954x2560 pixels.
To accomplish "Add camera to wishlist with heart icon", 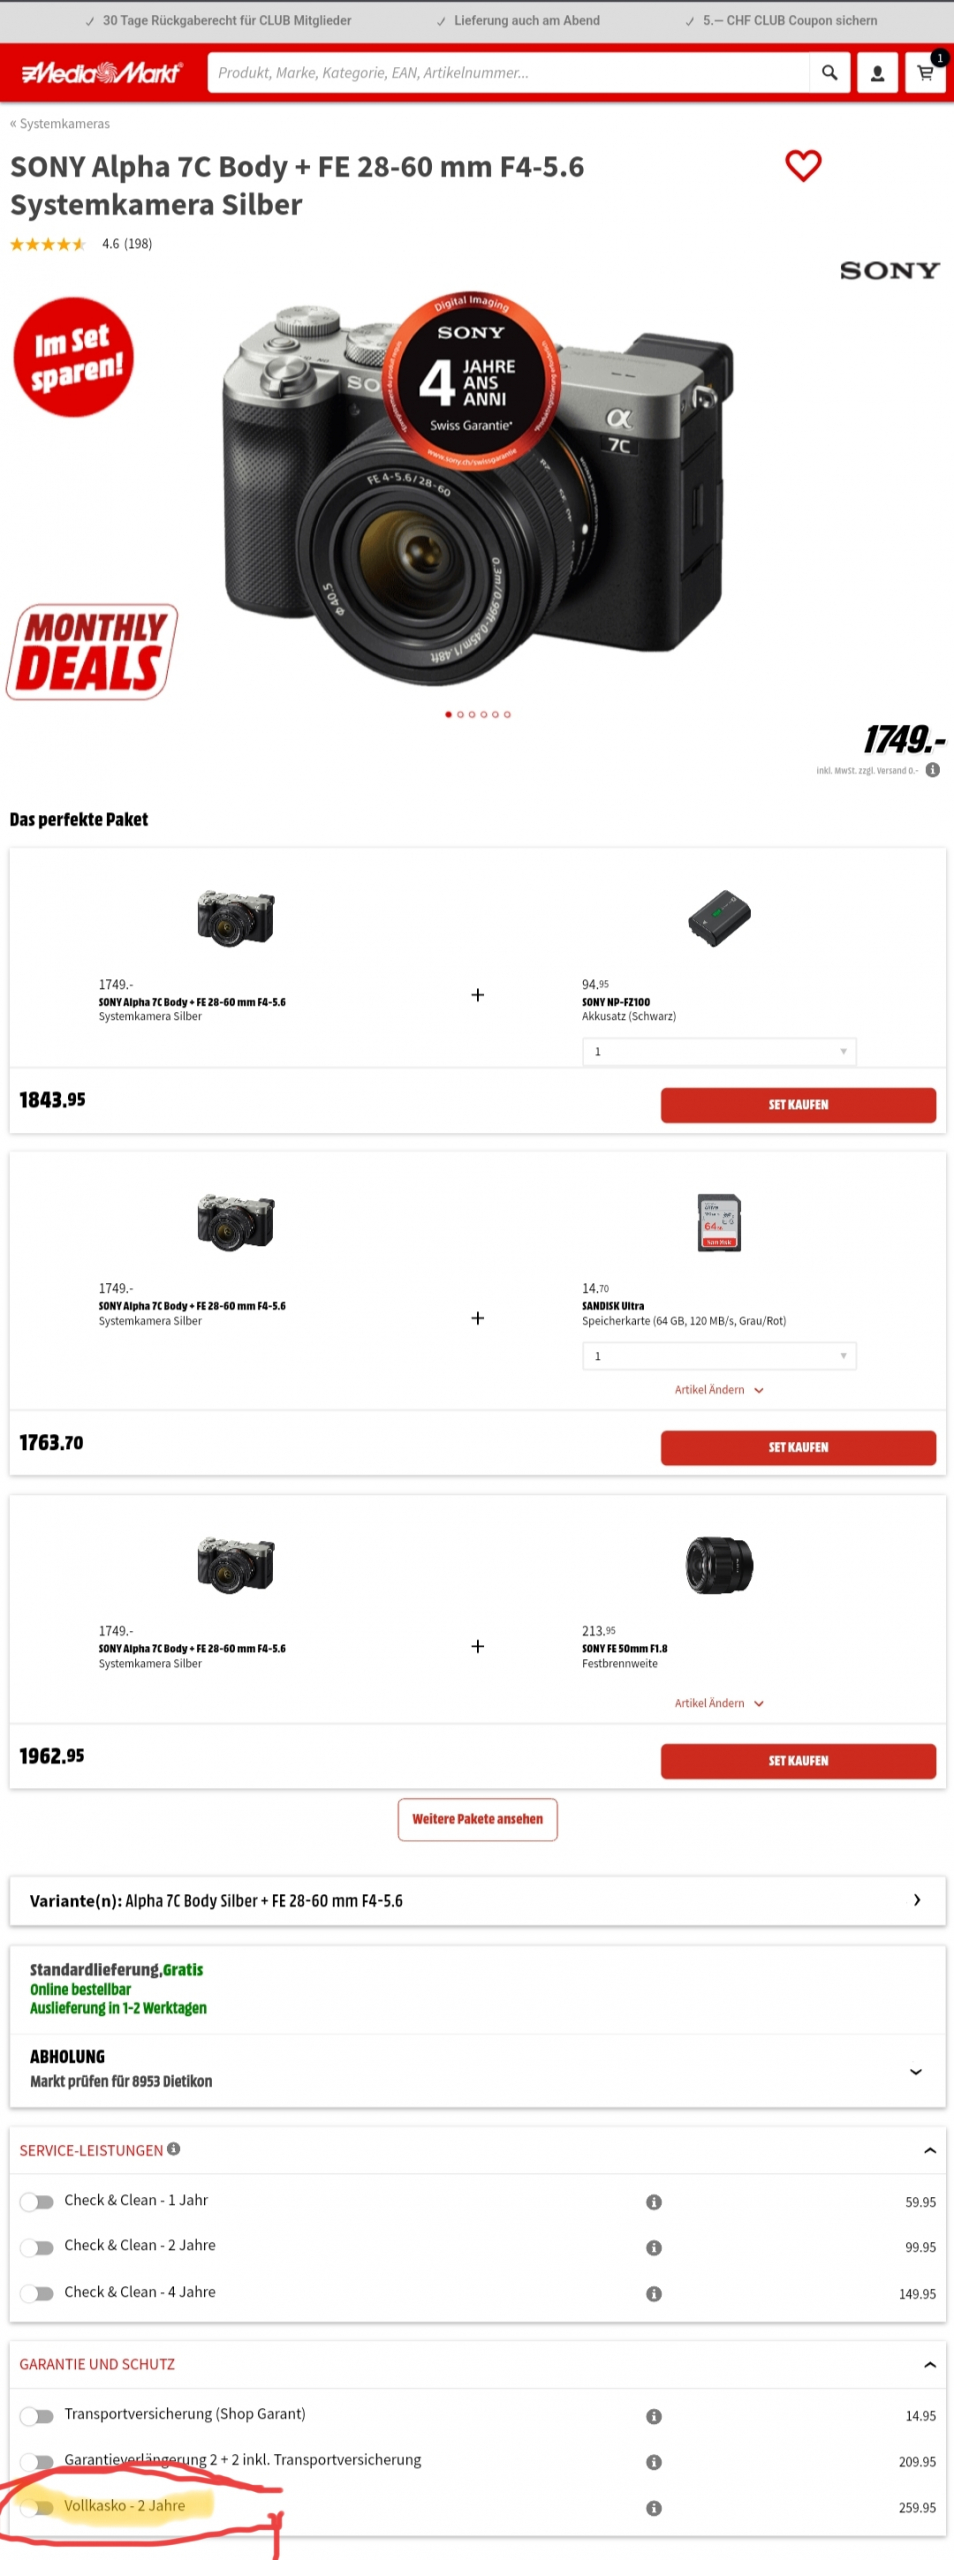I will [803, 165].
